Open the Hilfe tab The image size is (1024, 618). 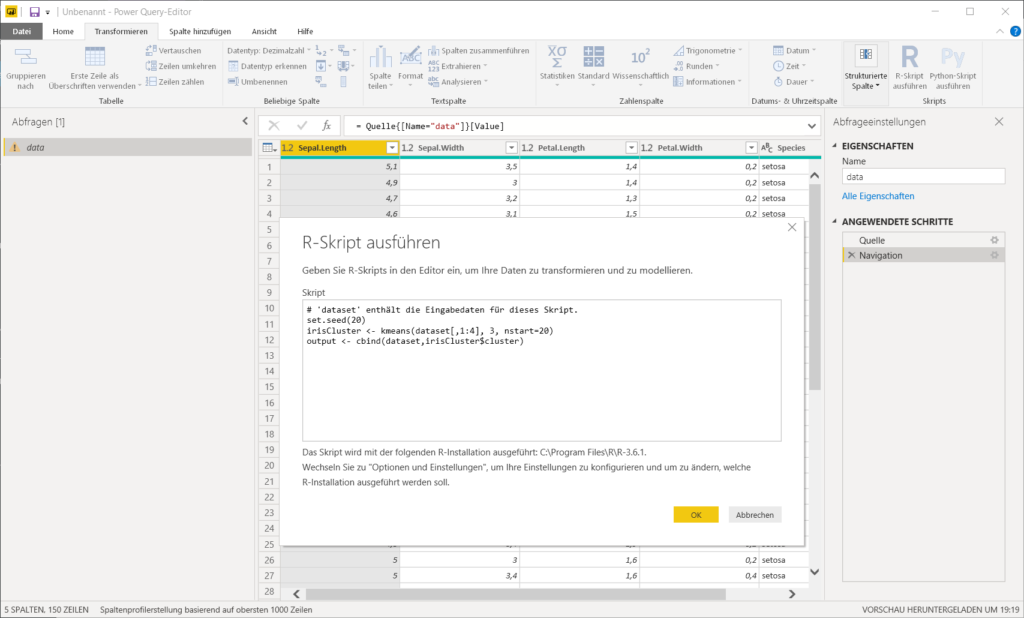(305, 31)
